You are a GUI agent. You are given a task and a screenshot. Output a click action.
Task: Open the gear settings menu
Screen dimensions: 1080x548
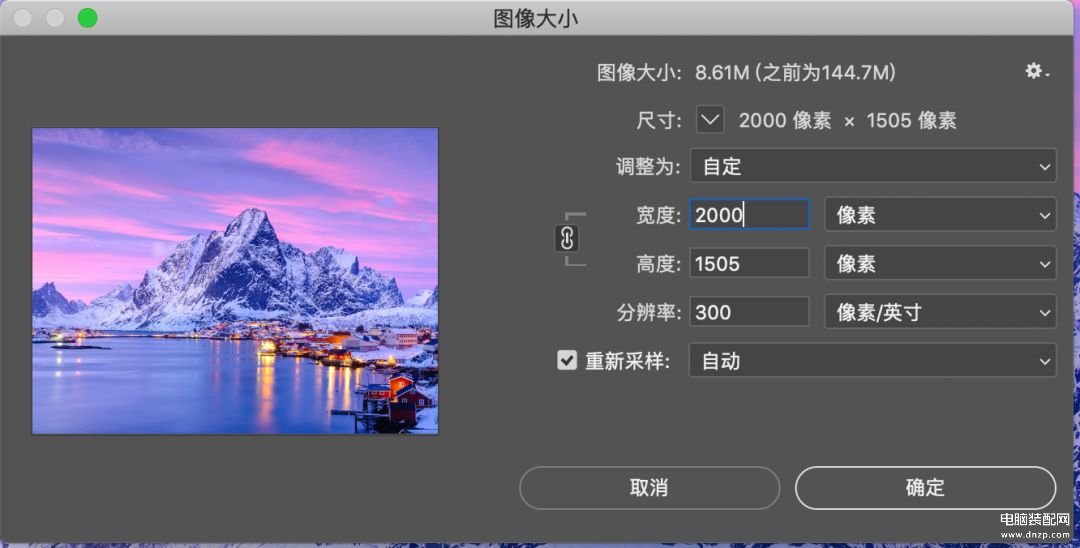click(x=1037, y=71)
